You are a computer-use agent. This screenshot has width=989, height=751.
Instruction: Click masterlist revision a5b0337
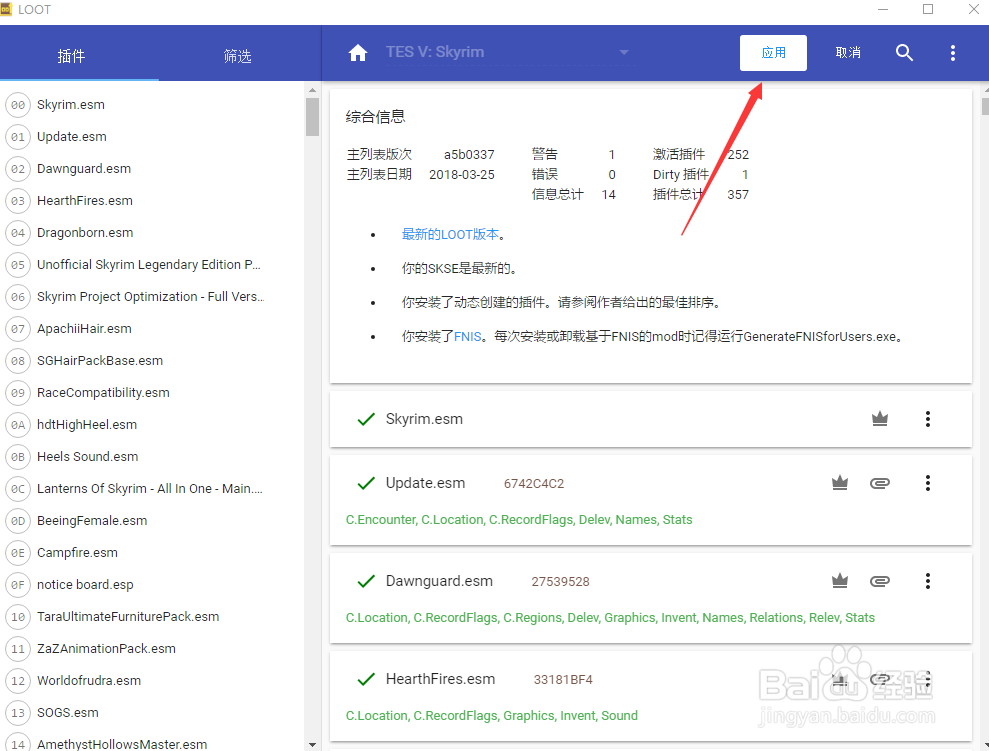(469, 155)
